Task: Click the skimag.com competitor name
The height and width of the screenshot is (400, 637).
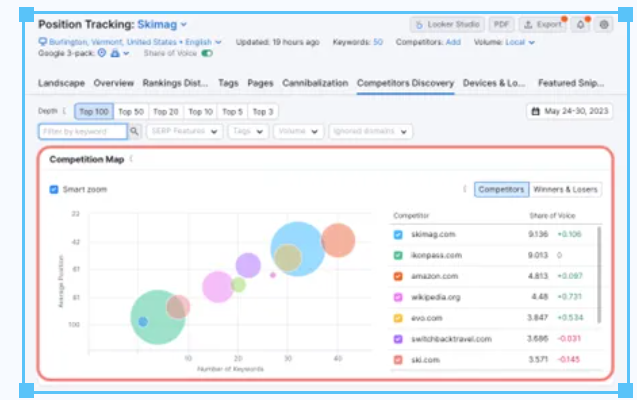Action: click(433, 234)
